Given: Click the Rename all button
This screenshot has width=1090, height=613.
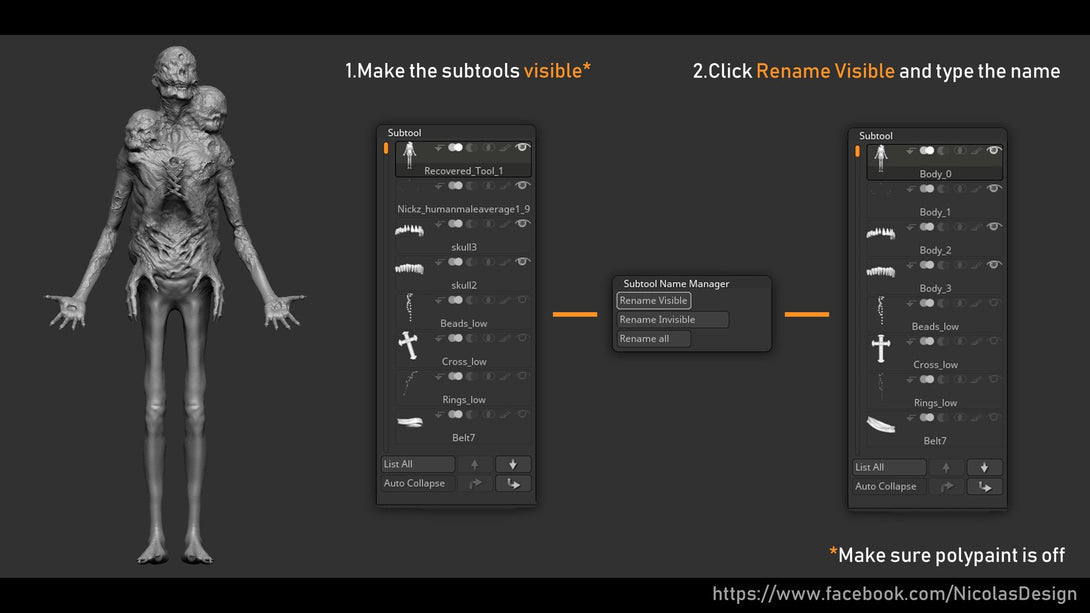Looking at the screenshot, I should coord(653,338).
